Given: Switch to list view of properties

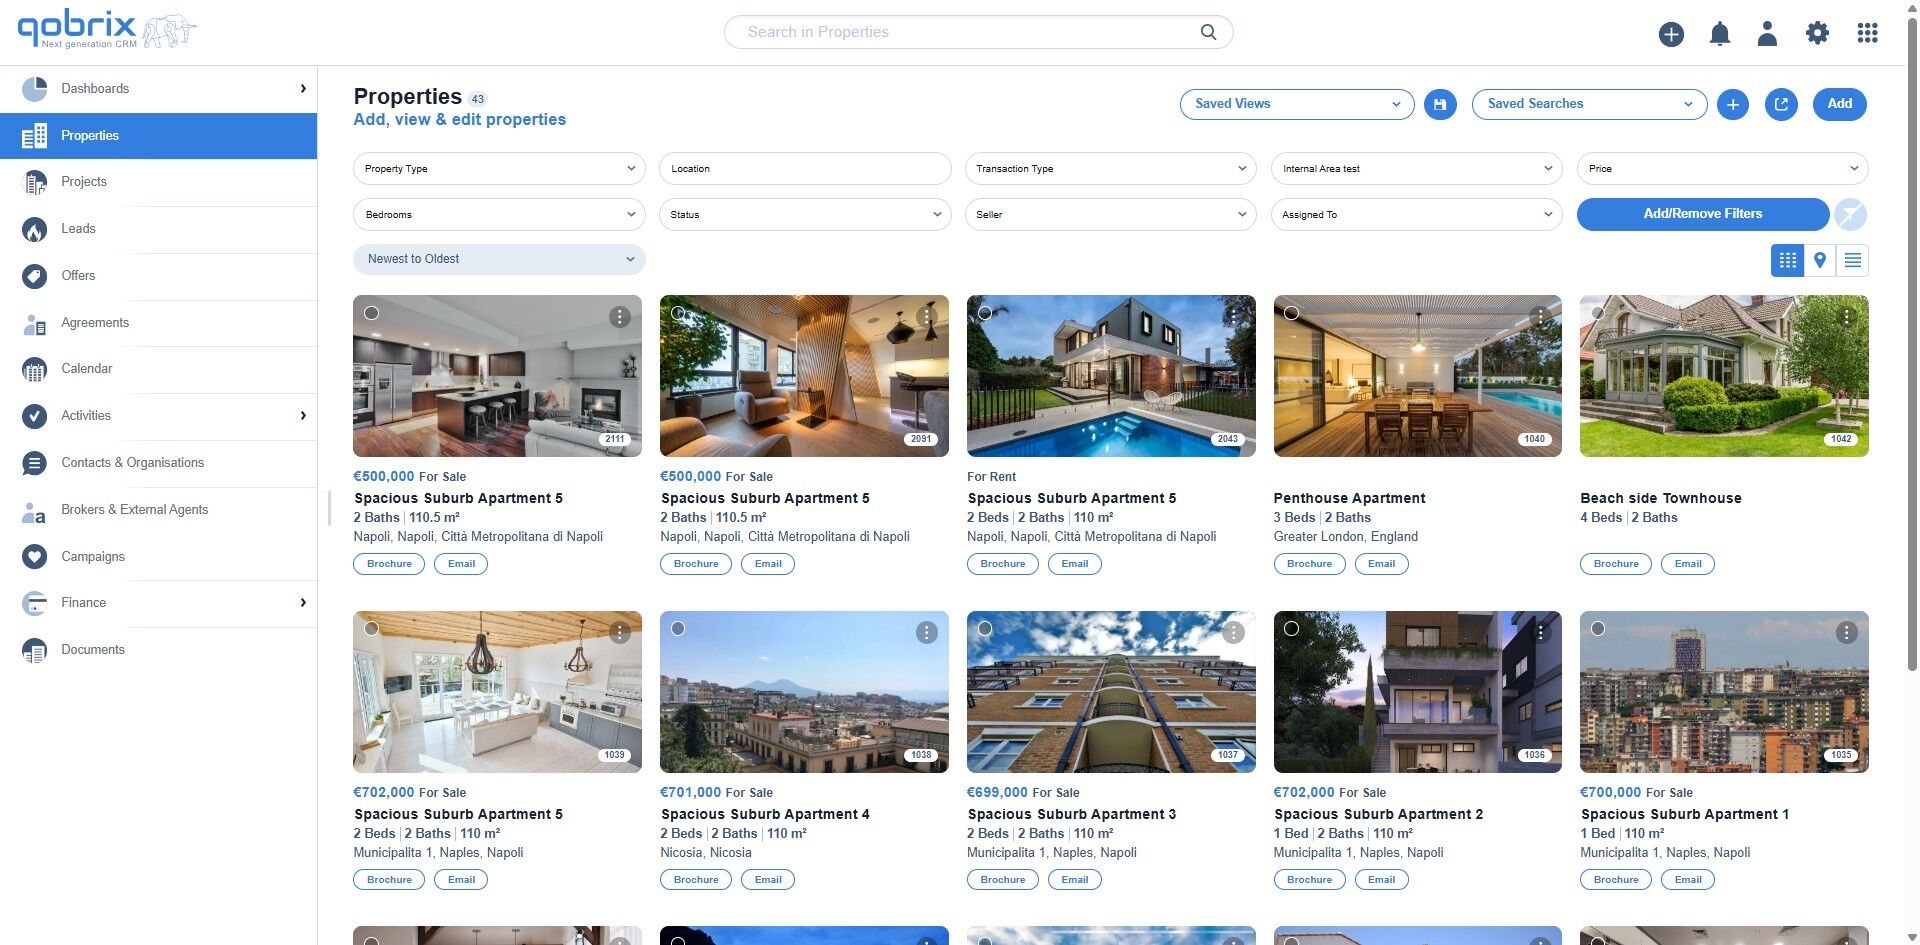Looking at the screenshot, I should tap(1852, 260).
